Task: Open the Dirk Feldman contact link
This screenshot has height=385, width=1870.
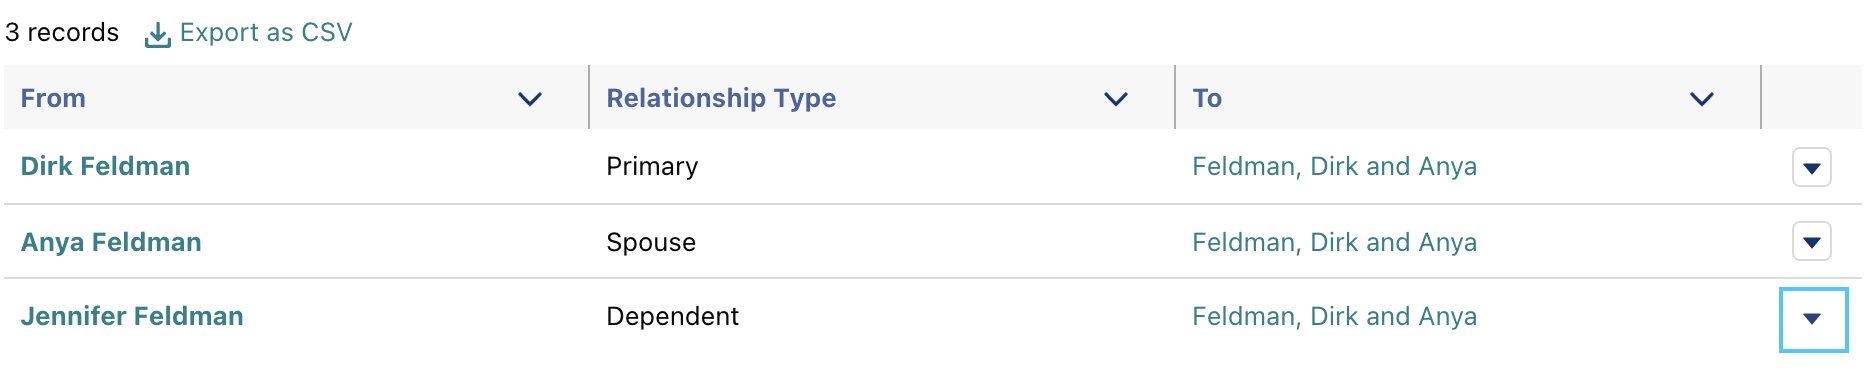Action: coord(105,166)
